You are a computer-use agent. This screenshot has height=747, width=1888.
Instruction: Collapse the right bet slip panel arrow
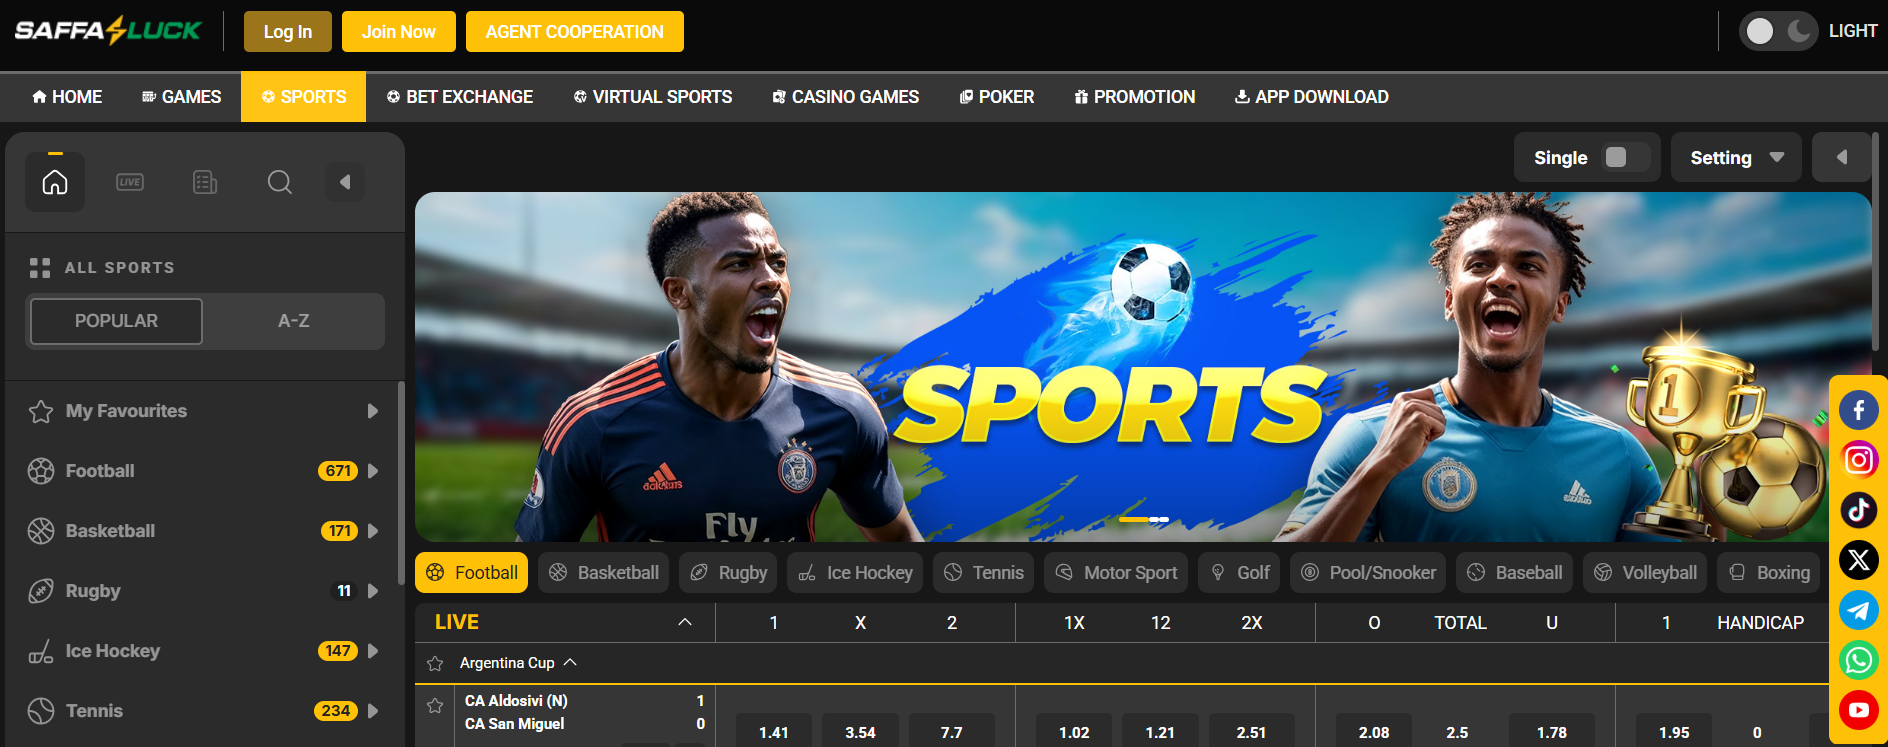click(x=1842, y=157)
